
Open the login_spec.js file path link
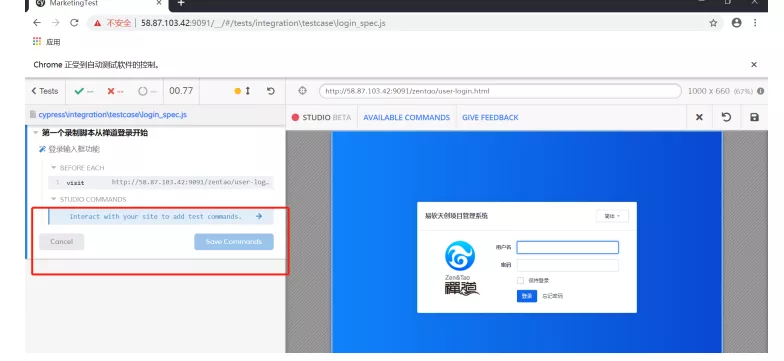coord(112,114)
